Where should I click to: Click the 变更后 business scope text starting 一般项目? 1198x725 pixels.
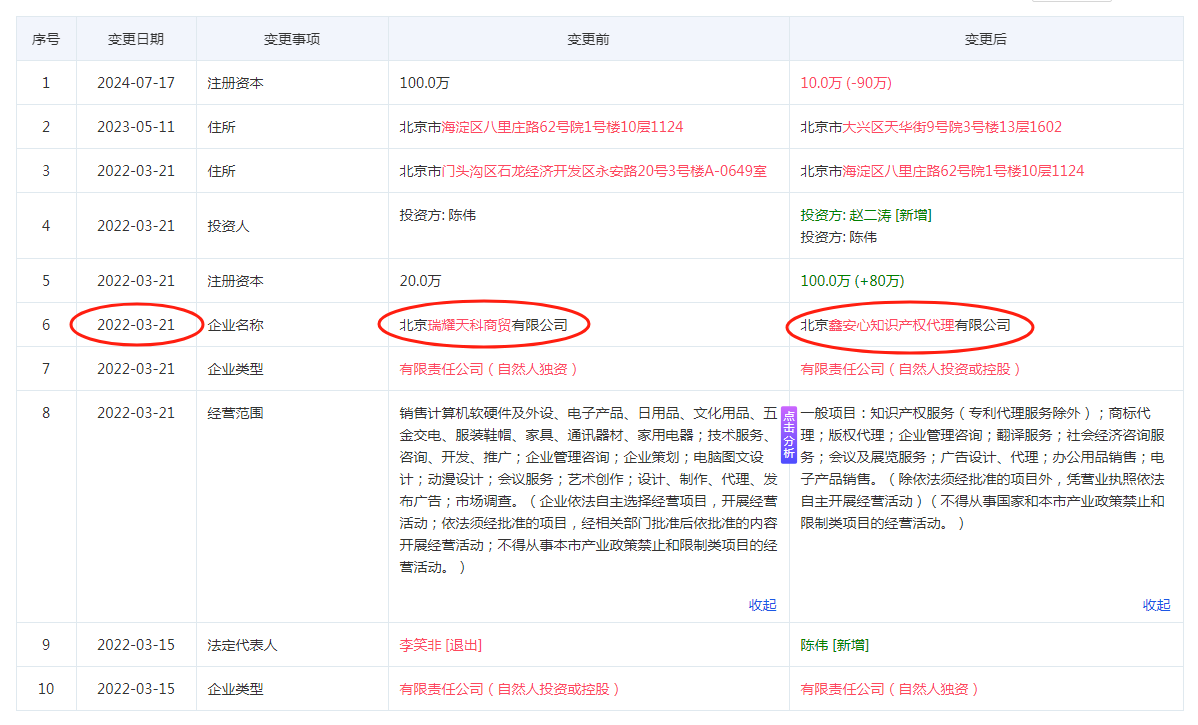point(983,468)
